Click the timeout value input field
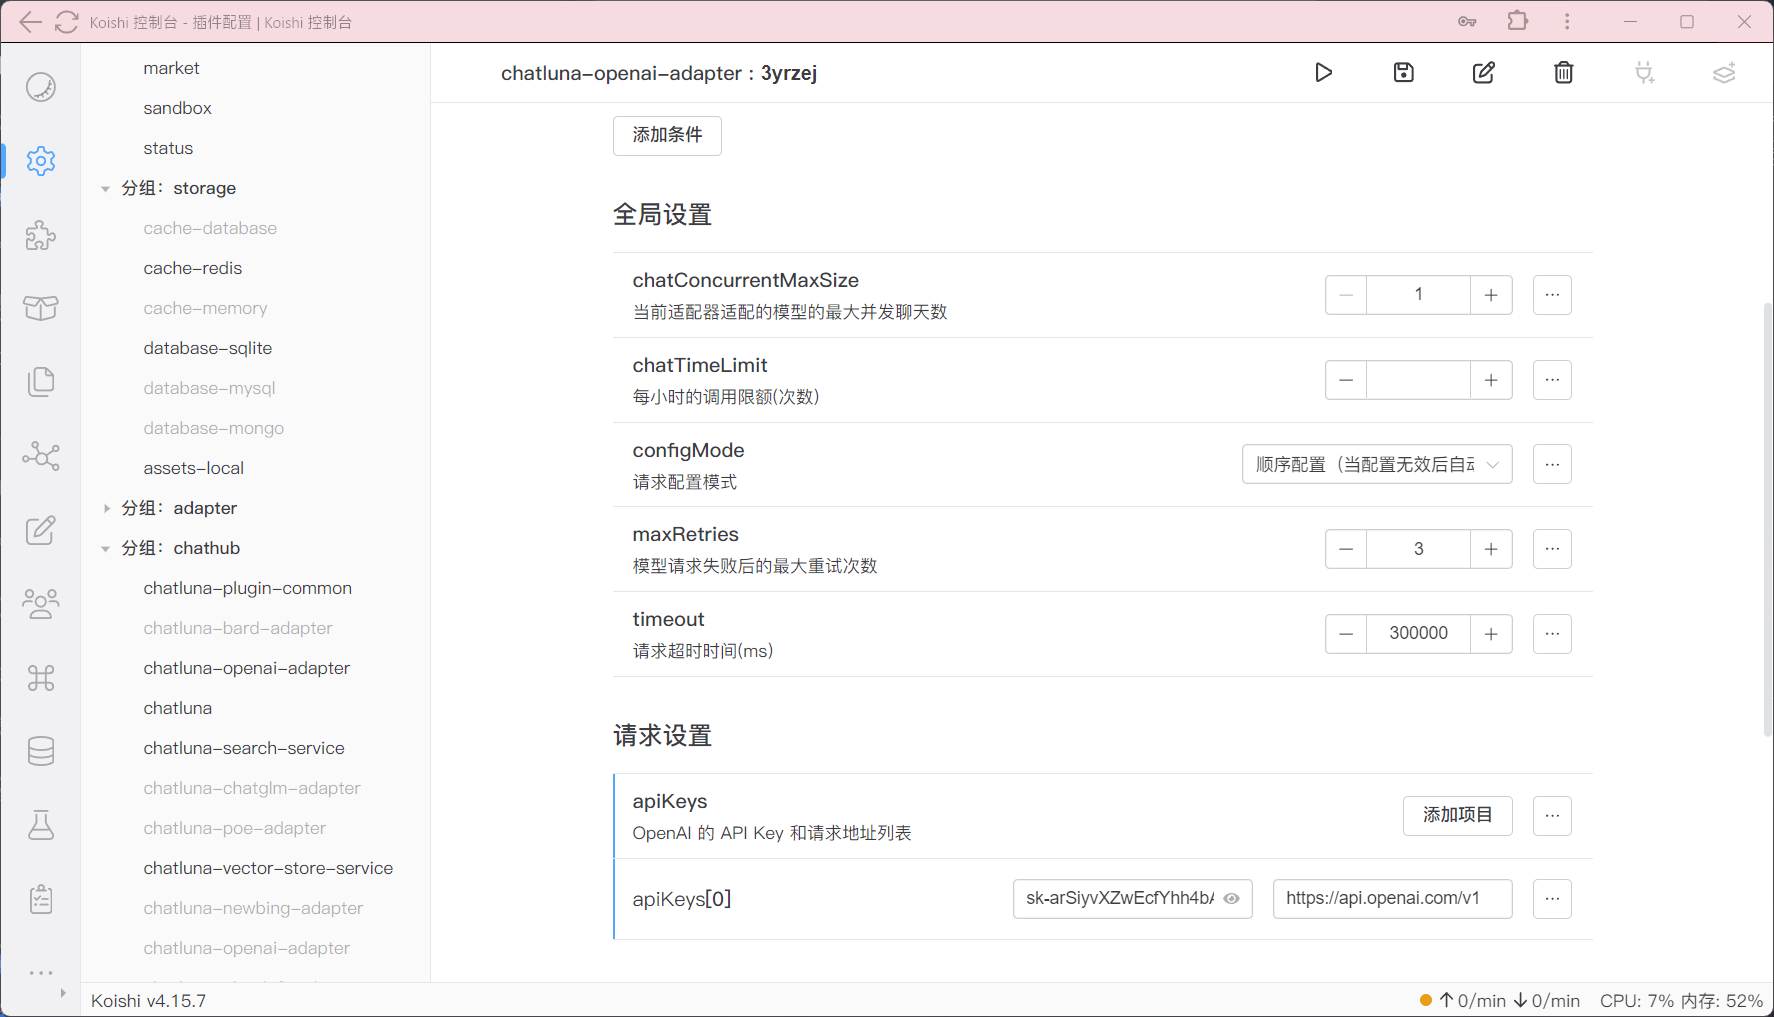The width and height of the screenshot is (1774, 1017). tap(1418, 634)
